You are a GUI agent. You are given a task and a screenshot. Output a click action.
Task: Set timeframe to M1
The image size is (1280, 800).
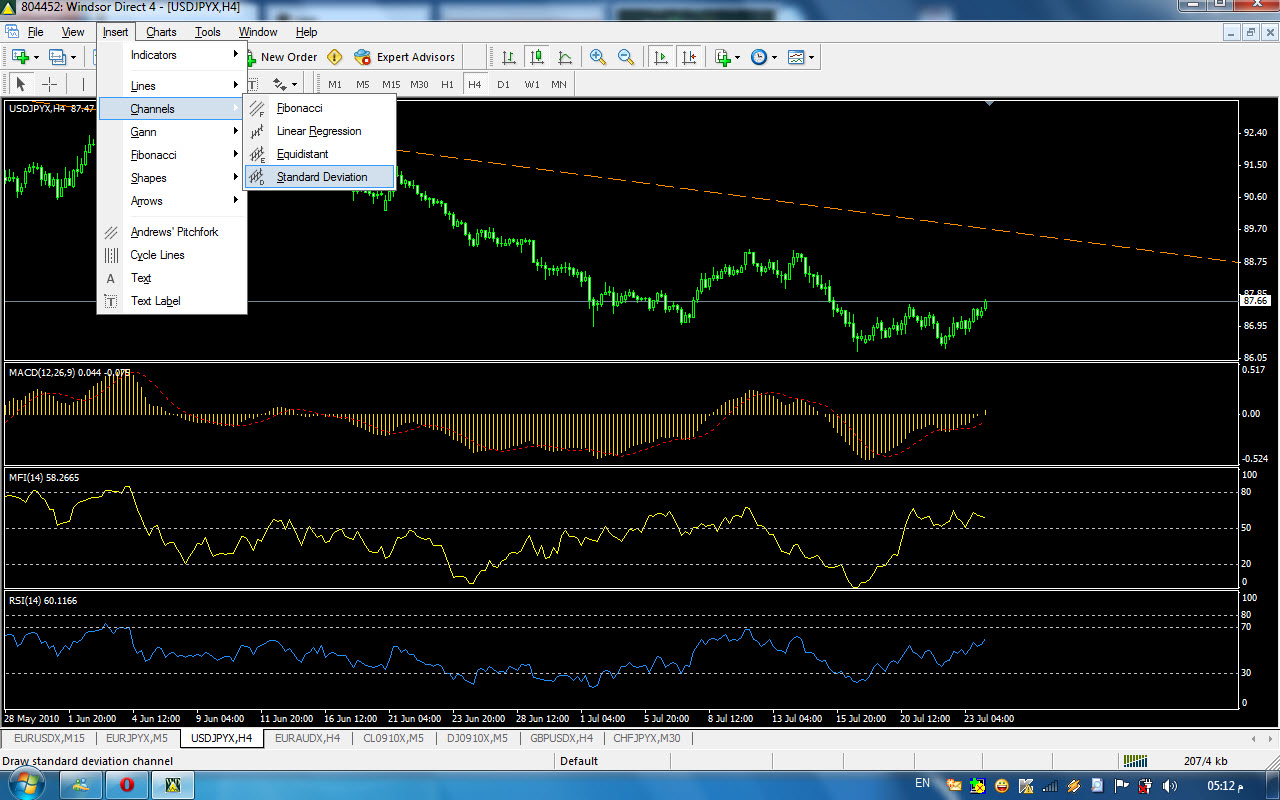(335, 84)
